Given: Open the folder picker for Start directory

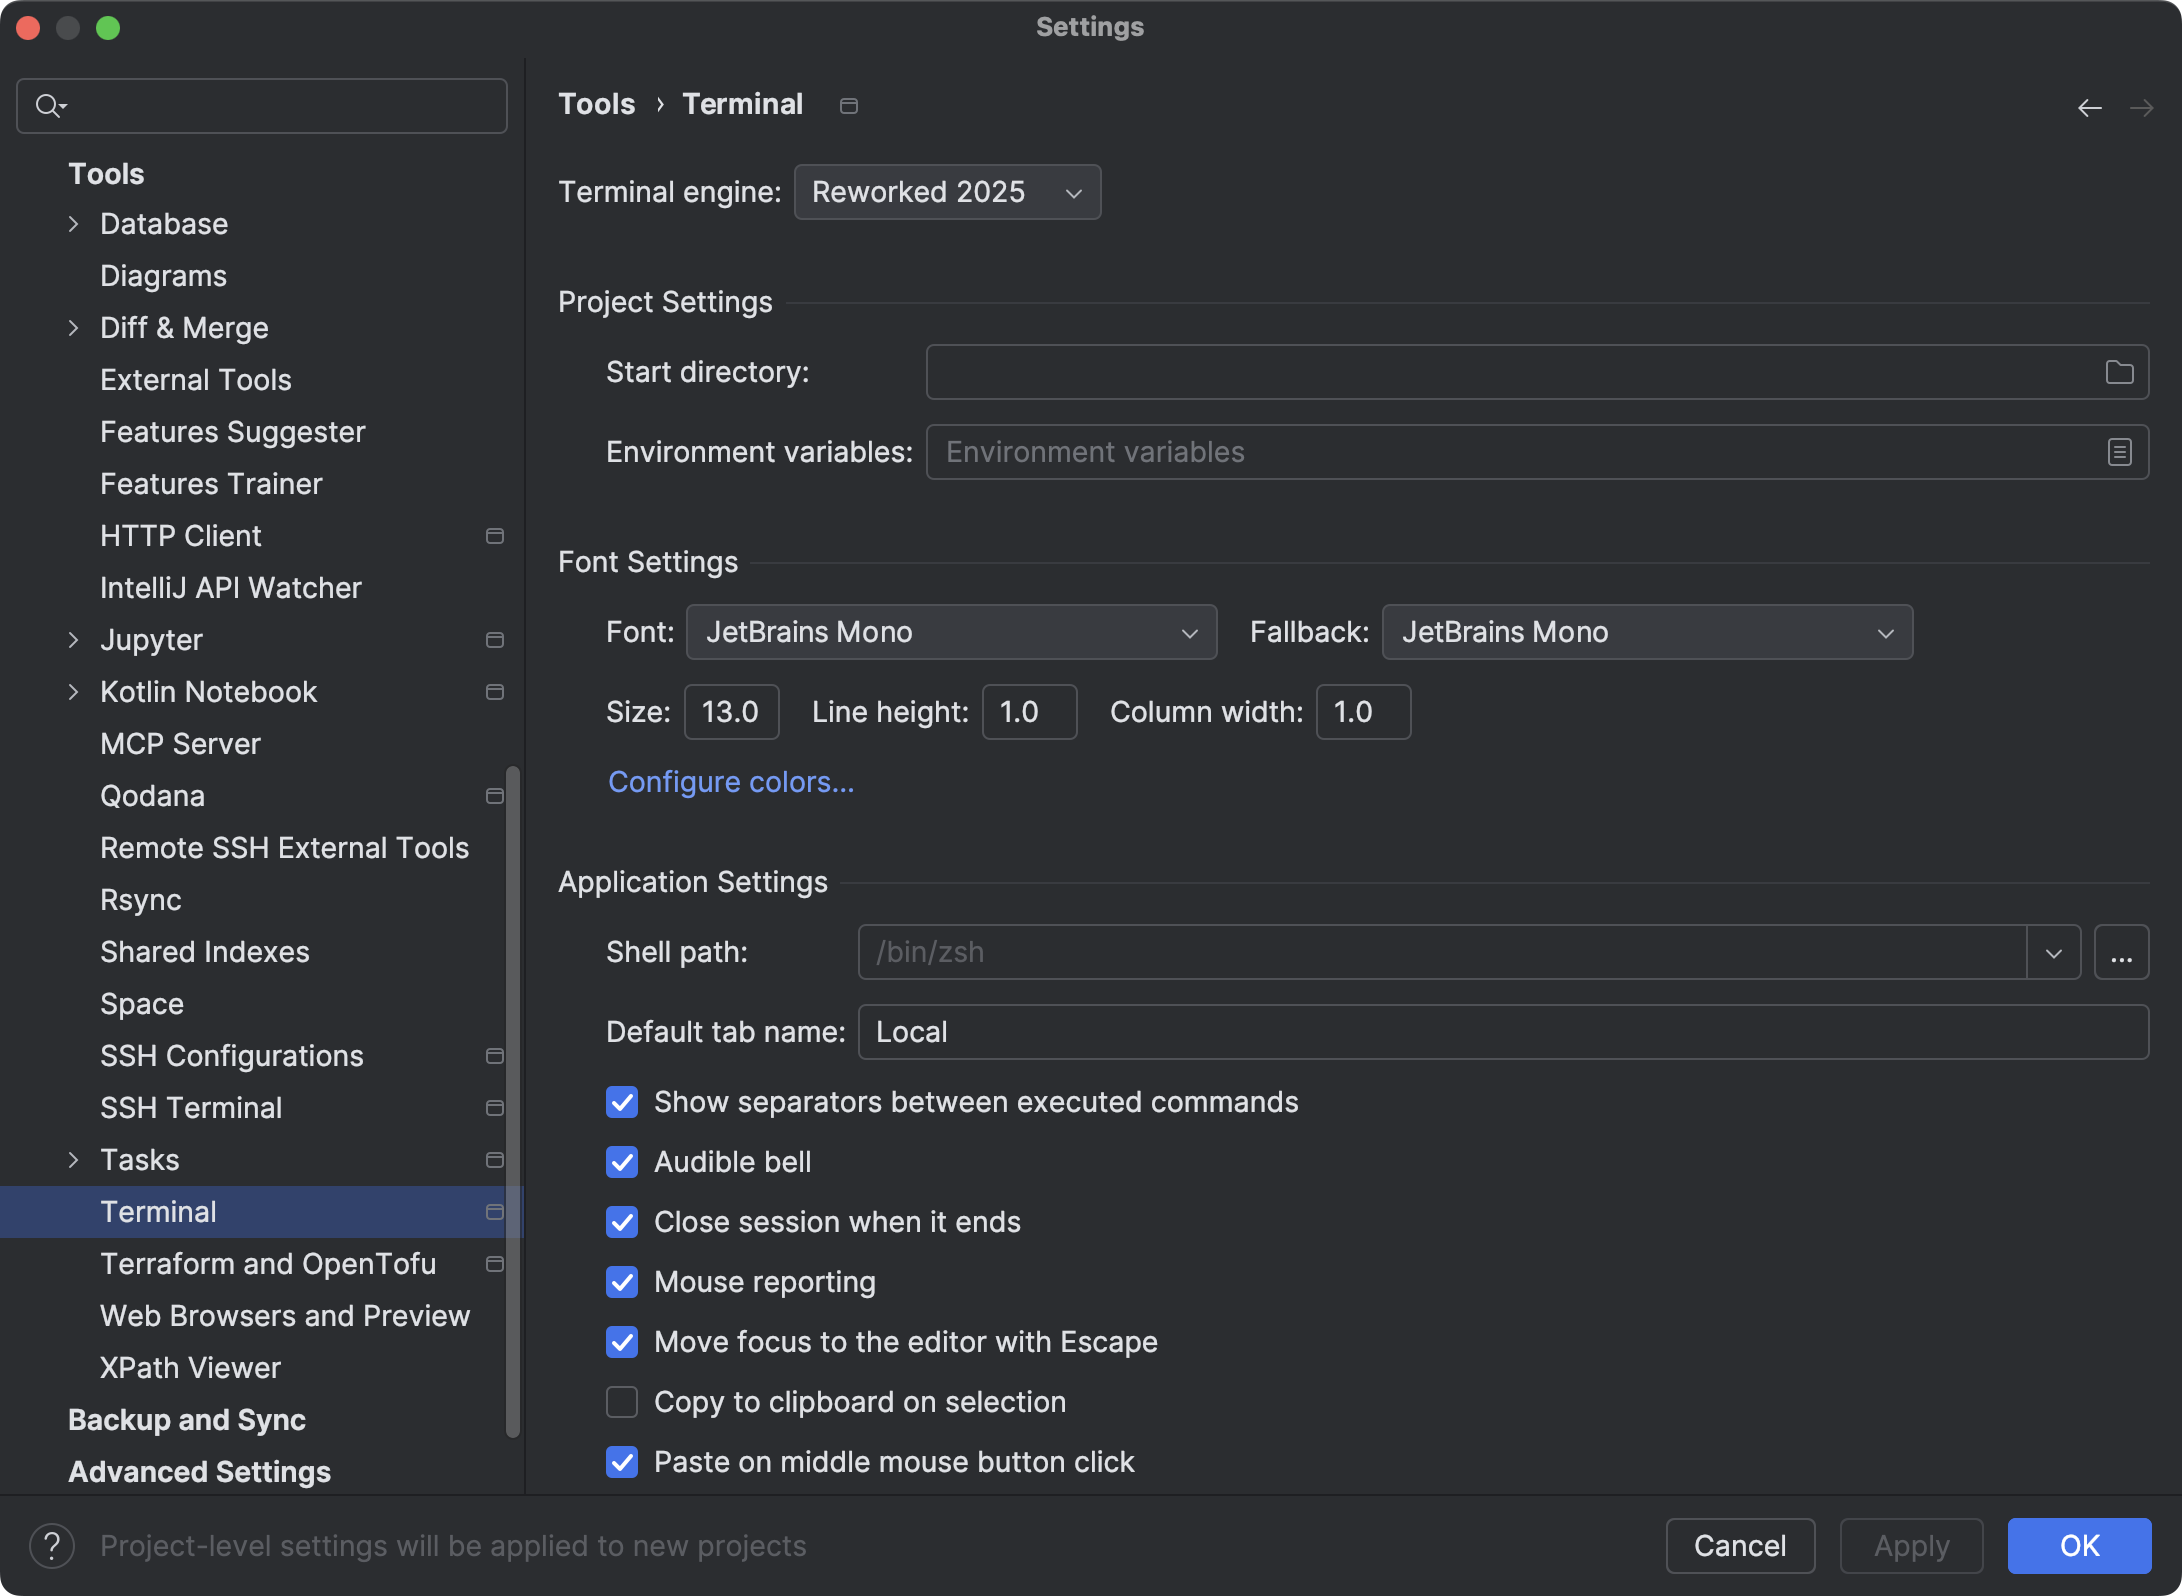Looking at the screenshot, I should [2119, 371].
